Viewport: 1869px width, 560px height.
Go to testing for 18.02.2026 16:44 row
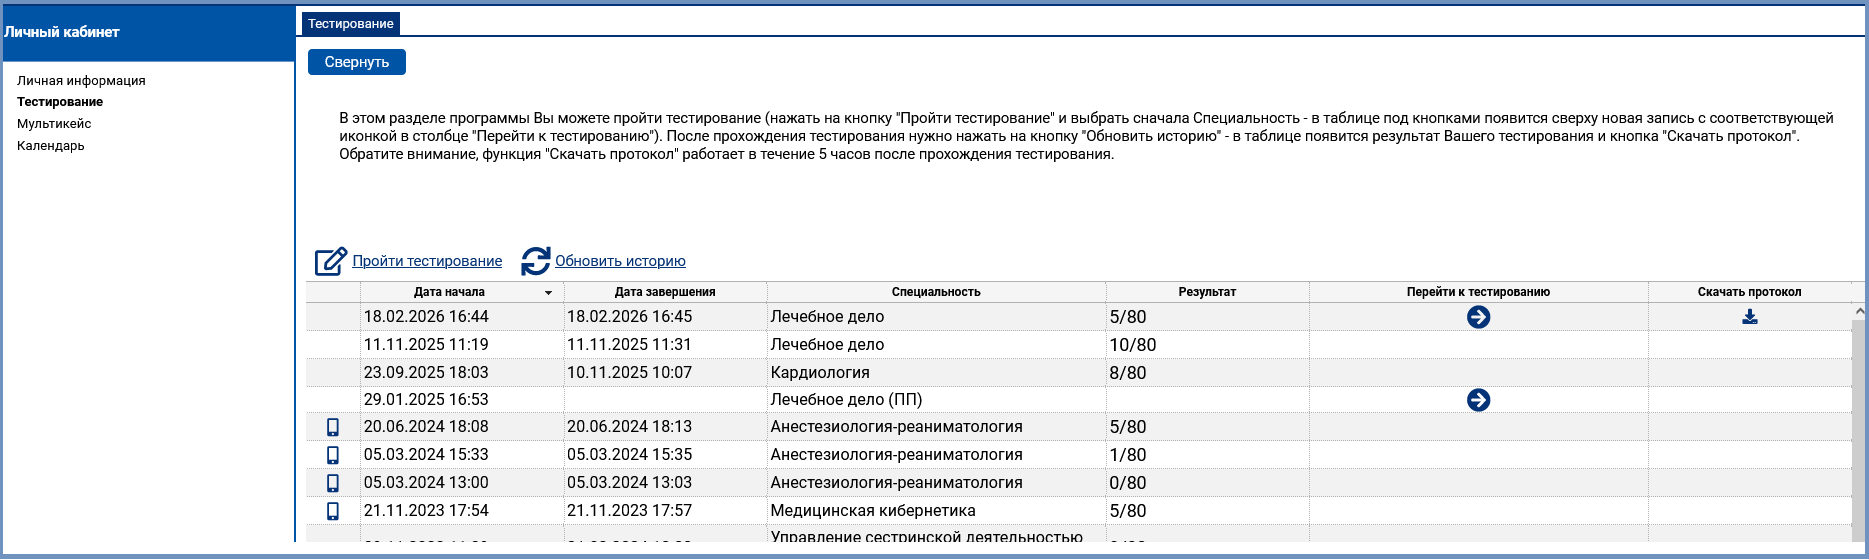[1478, 317]
